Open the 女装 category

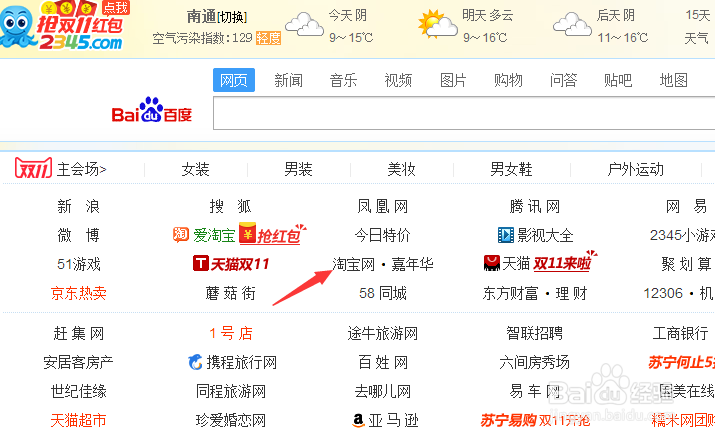[x=196, y=169]
